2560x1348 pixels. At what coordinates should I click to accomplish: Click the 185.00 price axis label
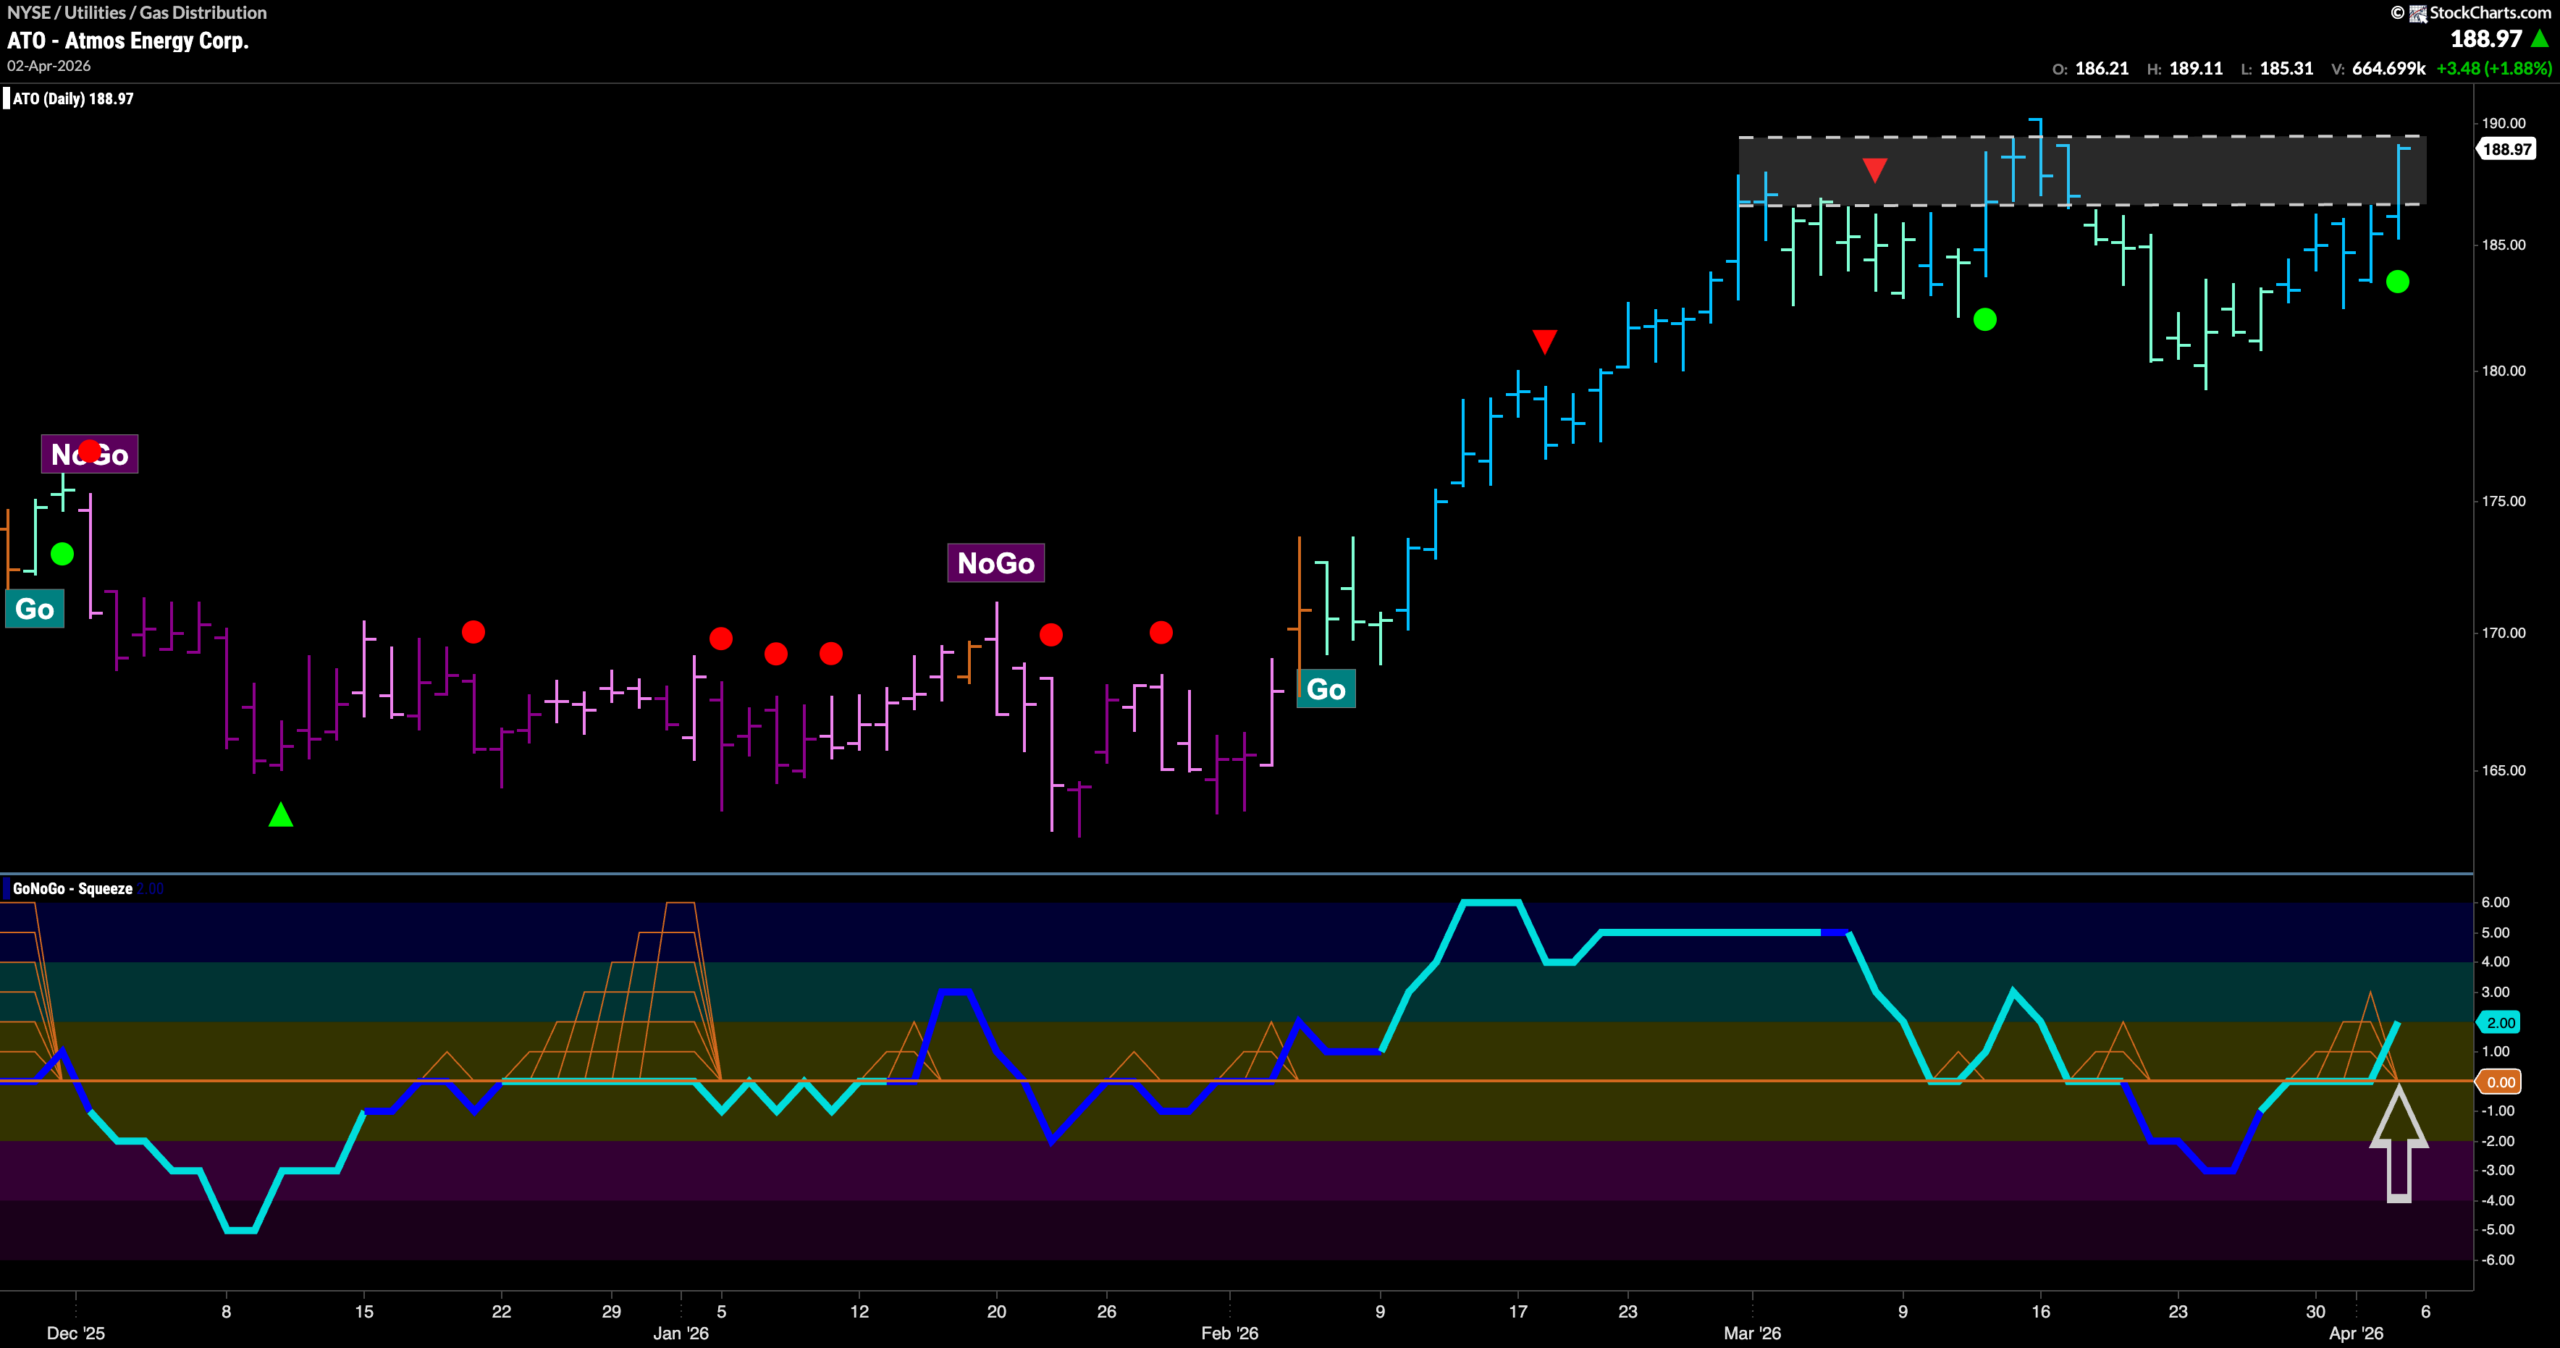[2504, 245]
